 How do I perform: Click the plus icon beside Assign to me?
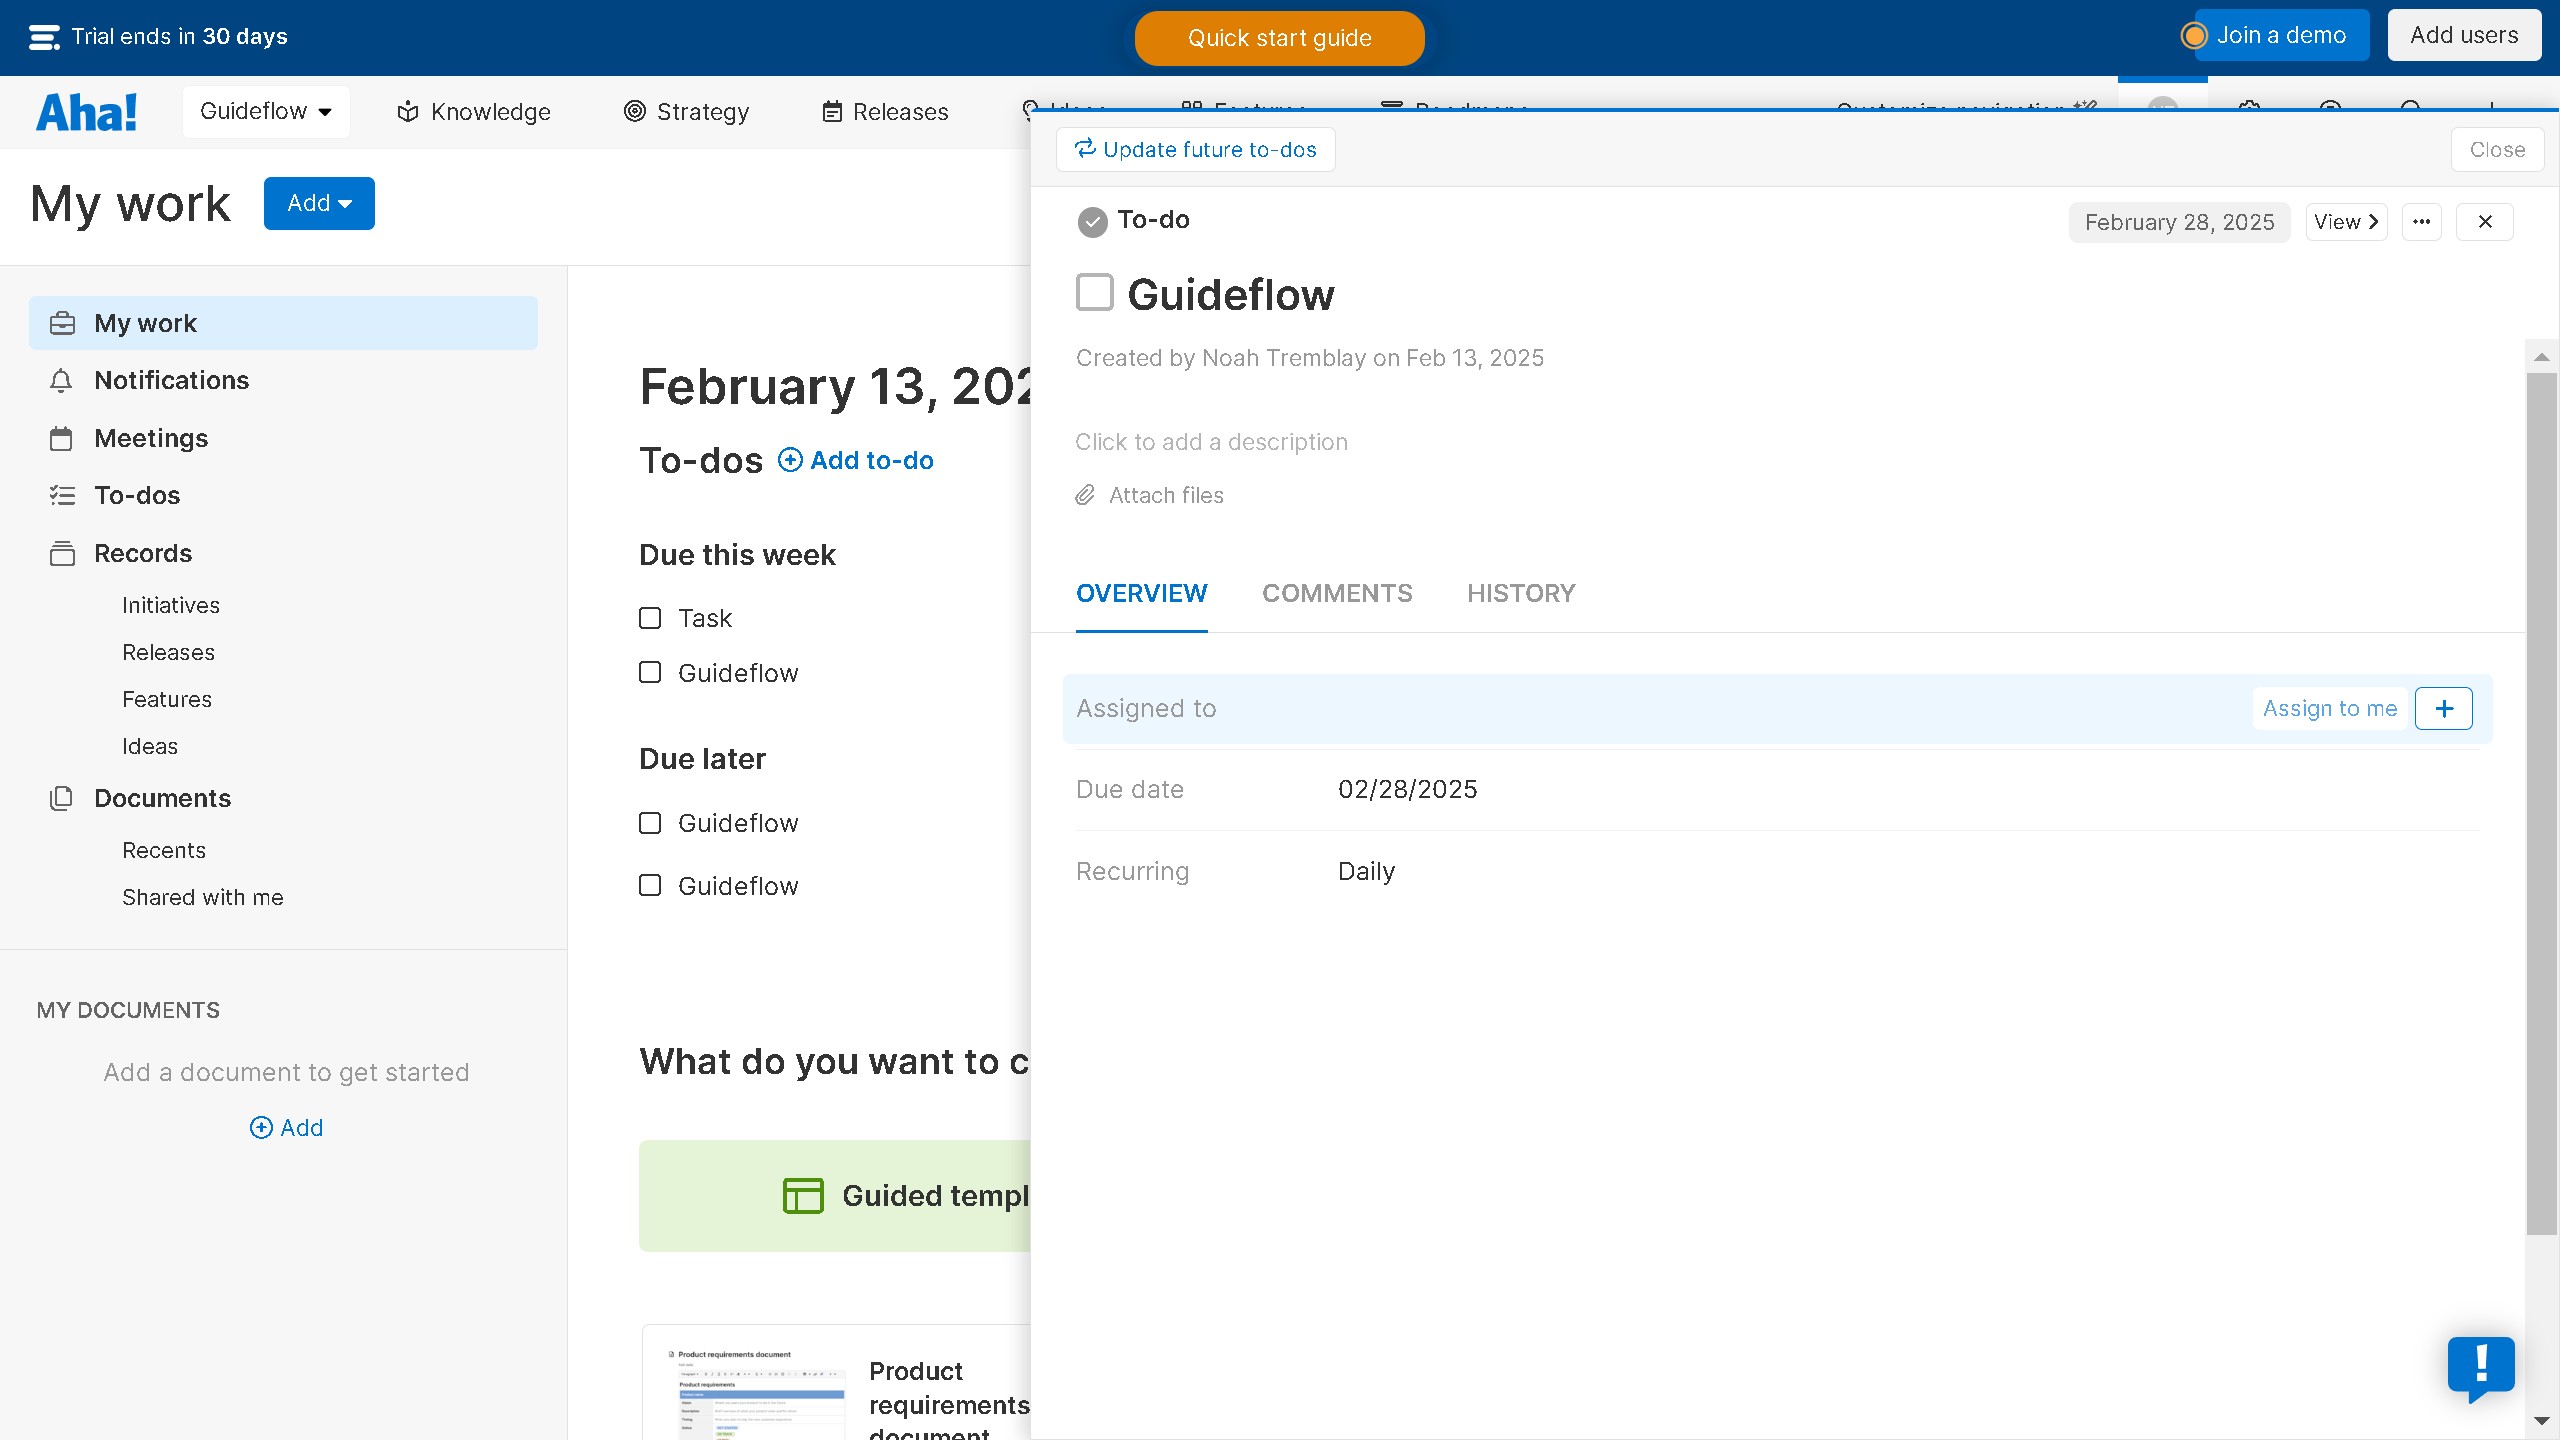tap(2443, 709)
